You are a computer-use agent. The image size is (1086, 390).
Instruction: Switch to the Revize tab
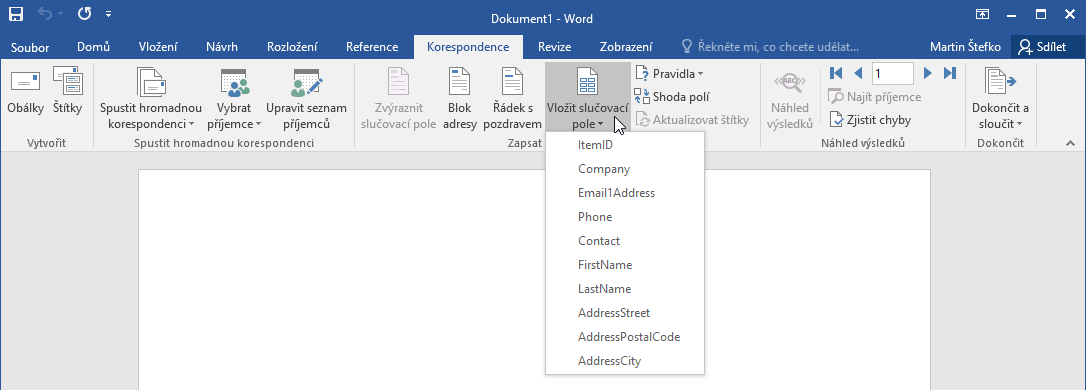coord(555,47)
